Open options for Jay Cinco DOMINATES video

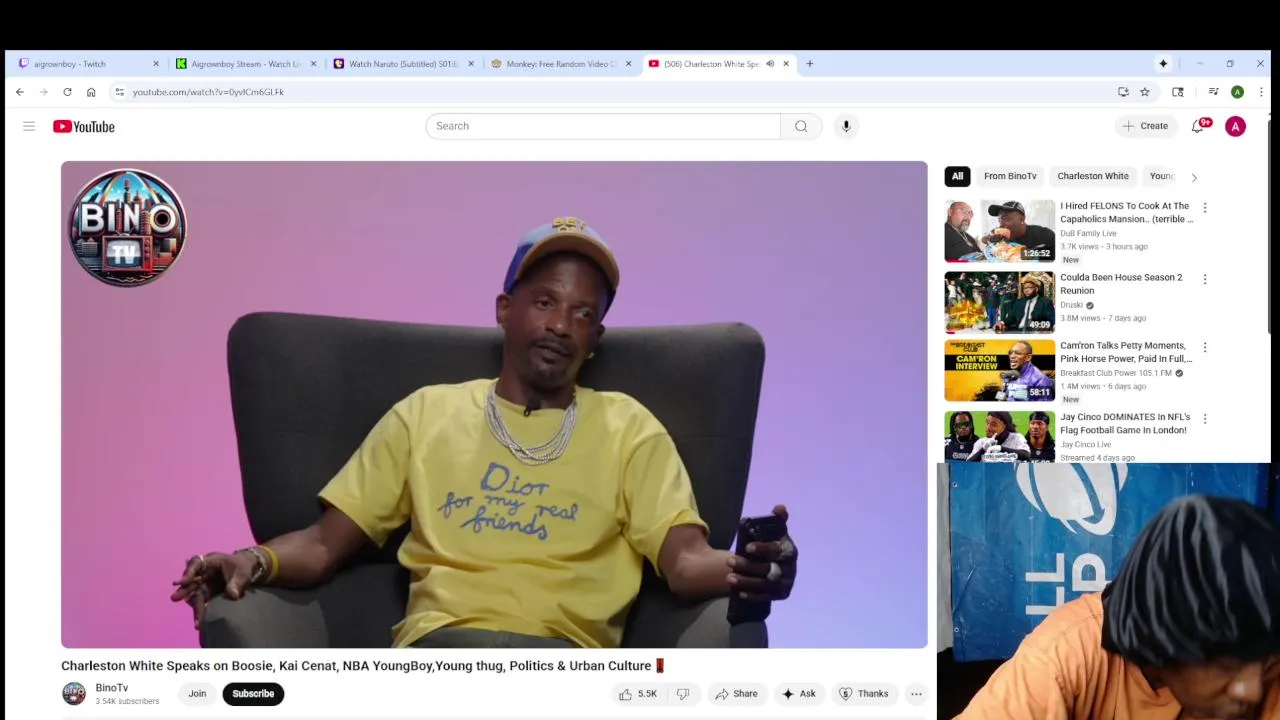tap(1205, 419)
